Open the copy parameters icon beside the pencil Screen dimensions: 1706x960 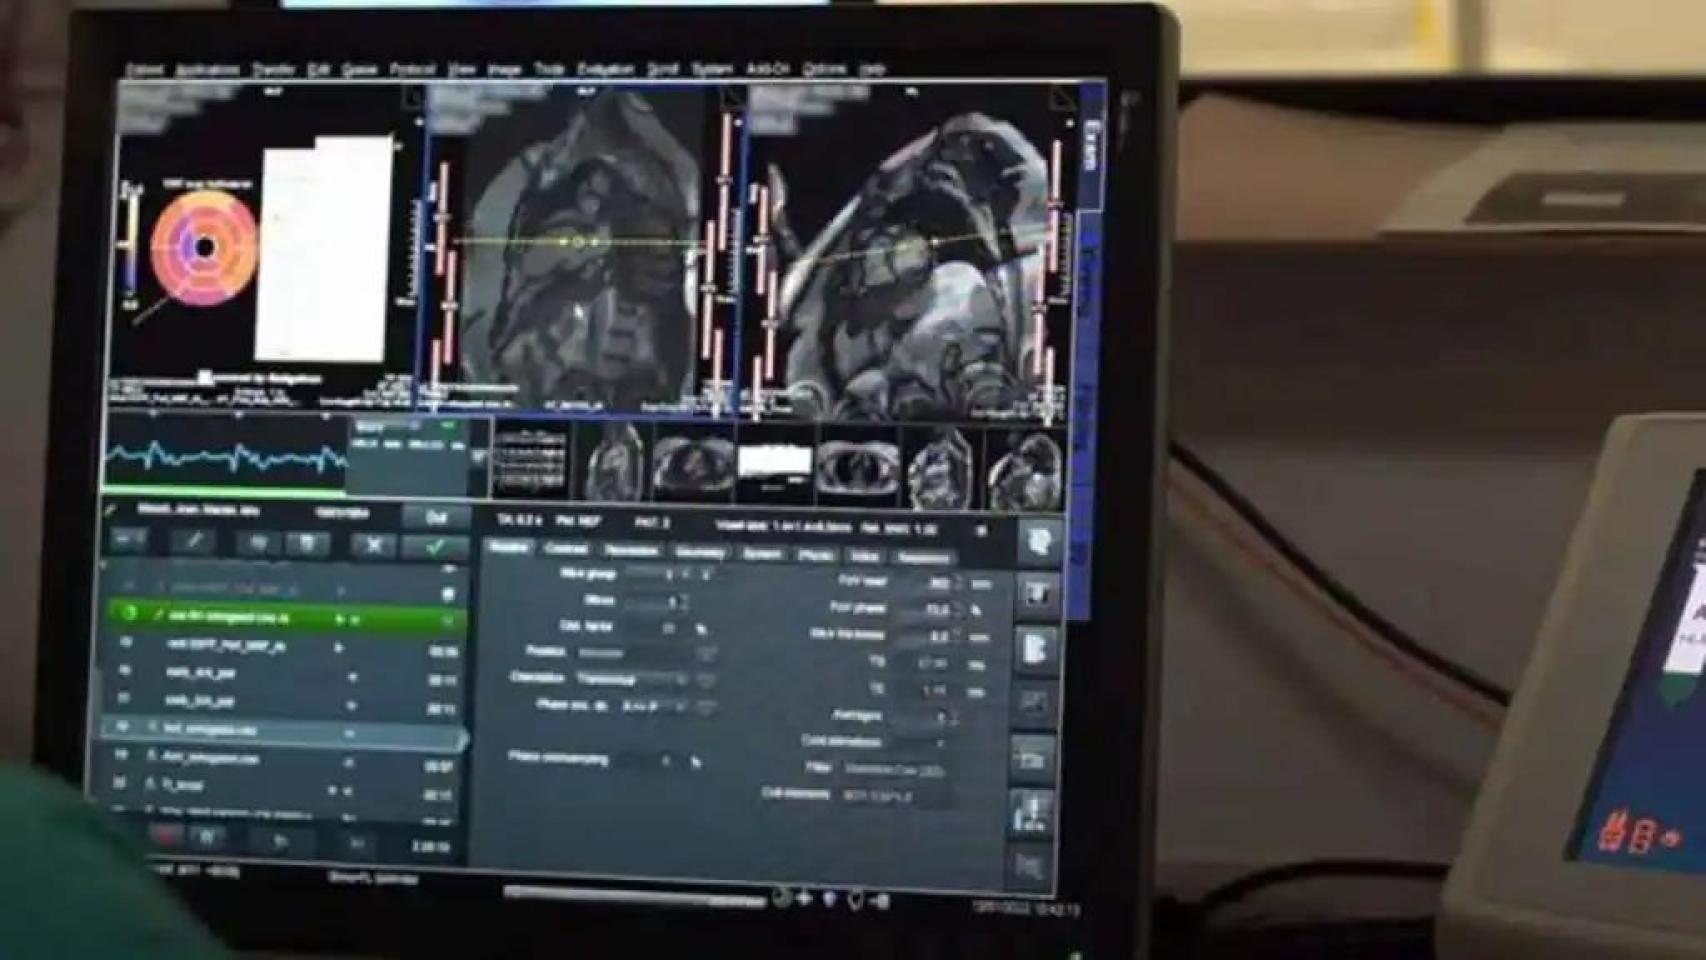tap(259, 541)
